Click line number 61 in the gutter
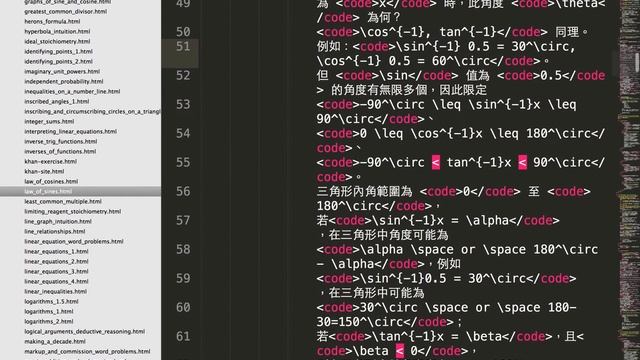640x360 pixels. point(183,336)
